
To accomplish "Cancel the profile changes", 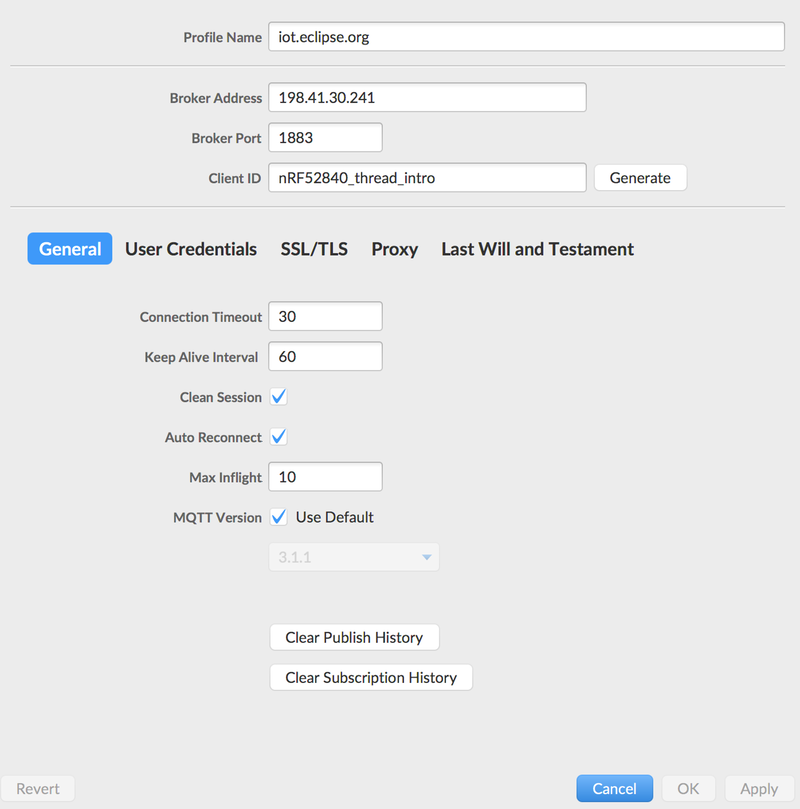I will tap(614, 788).
